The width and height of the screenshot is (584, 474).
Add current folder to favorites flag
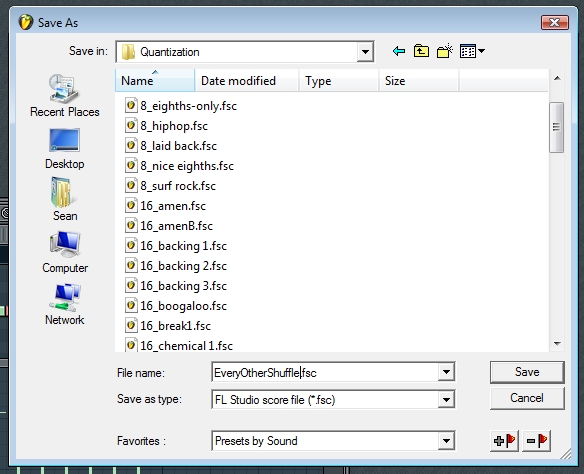(x=504, y=441)
